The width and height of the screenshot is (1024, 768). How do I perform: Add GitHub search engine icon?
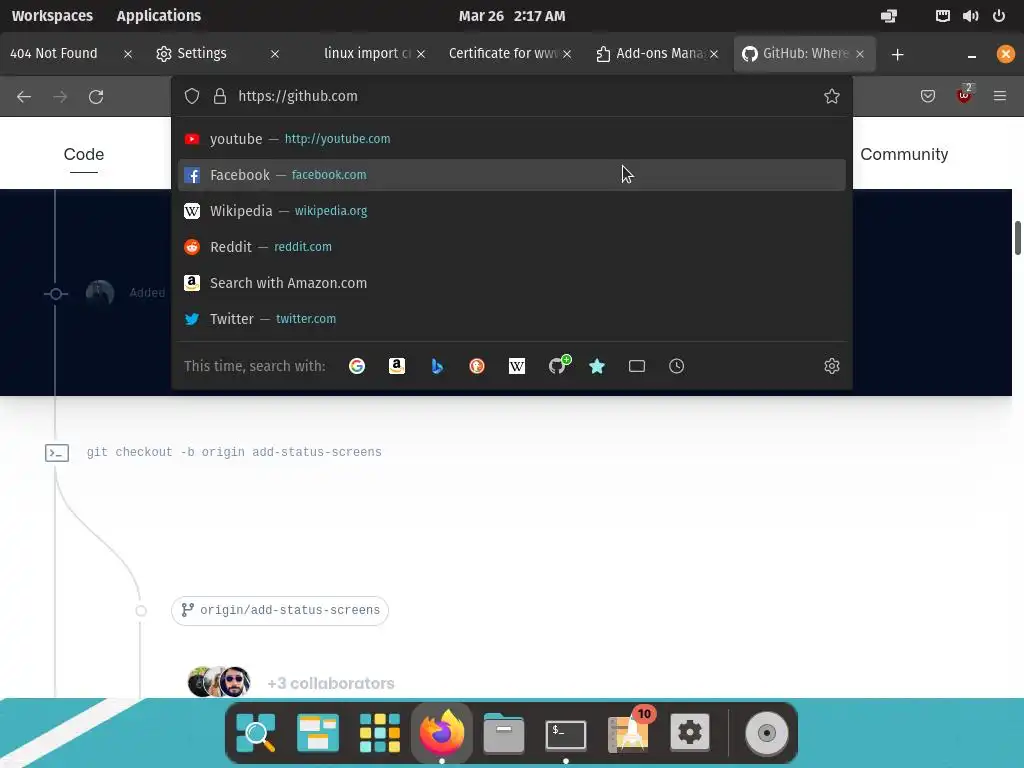[558, 364]
